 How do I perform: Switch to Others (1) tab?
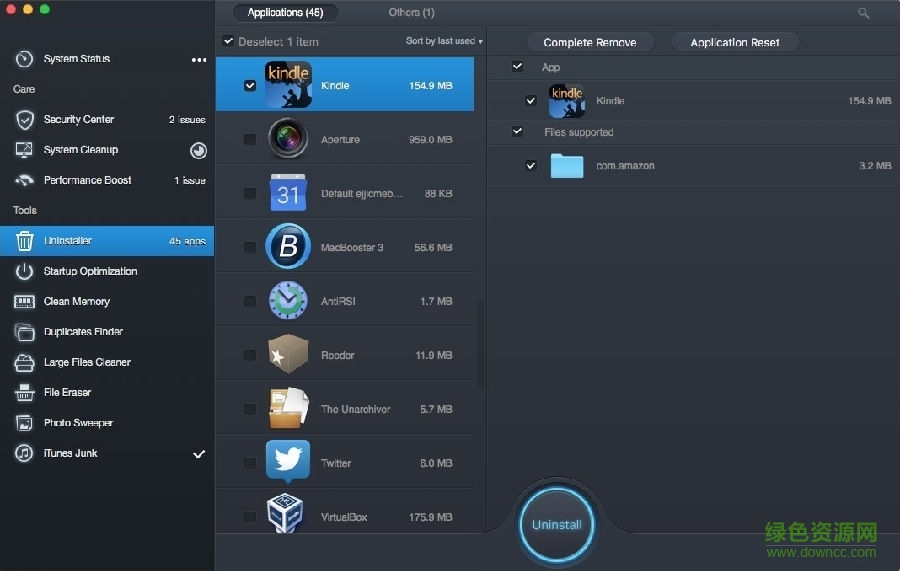click(411, 13)
